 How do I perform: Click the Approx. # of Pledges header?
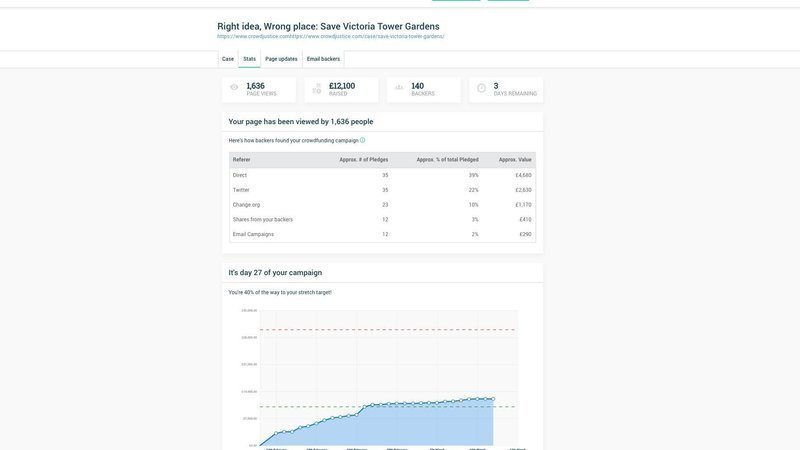click(x=363, y=160)
